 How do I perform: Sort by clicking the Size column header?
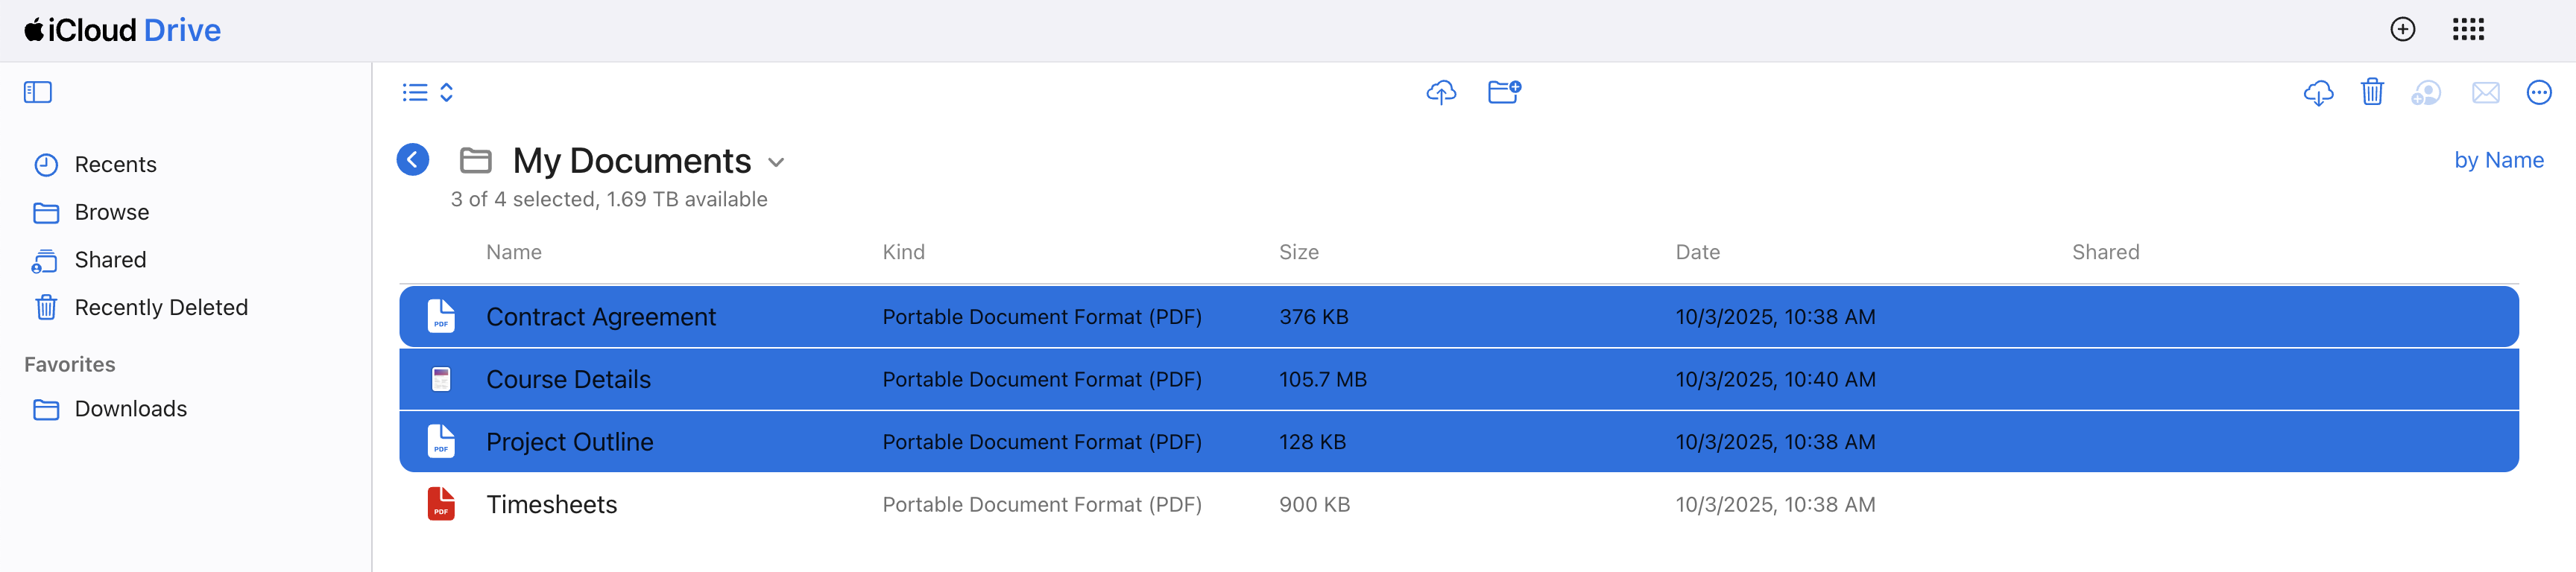pos(1298,253)
